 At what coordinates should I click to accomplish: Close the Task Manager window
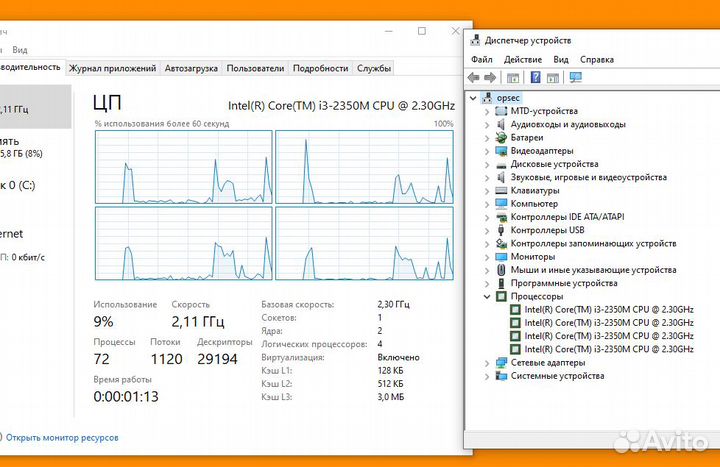pyautogui.click(x=455, y=31)
